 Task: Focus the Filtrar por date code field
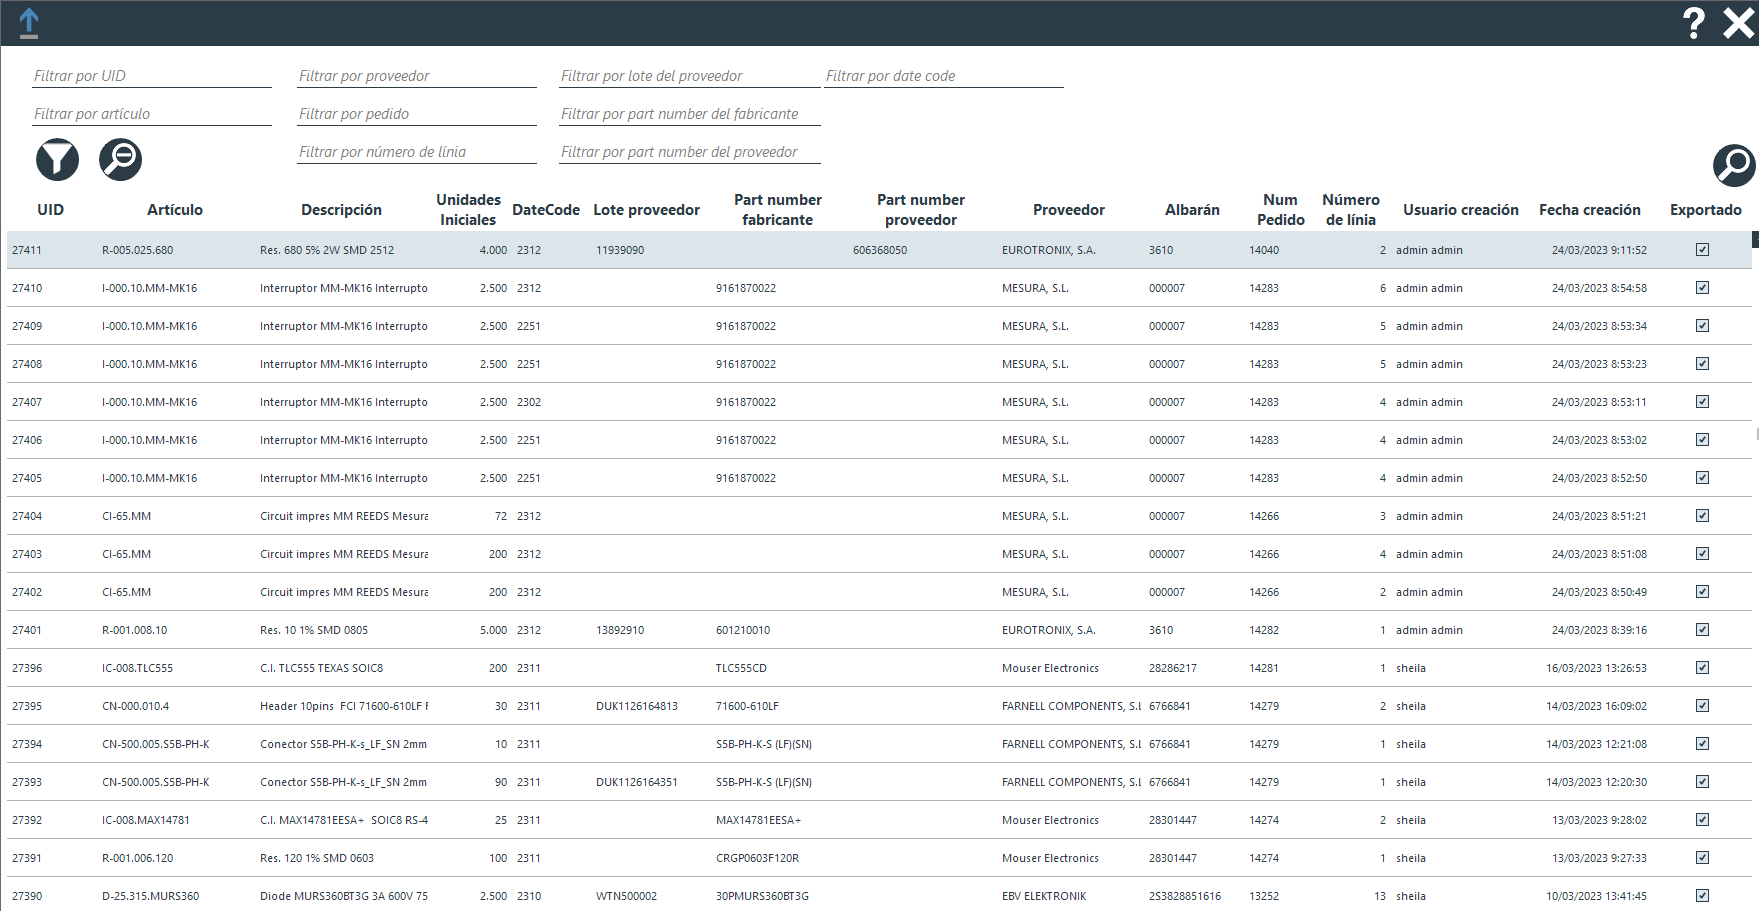[x=943, y=76]
